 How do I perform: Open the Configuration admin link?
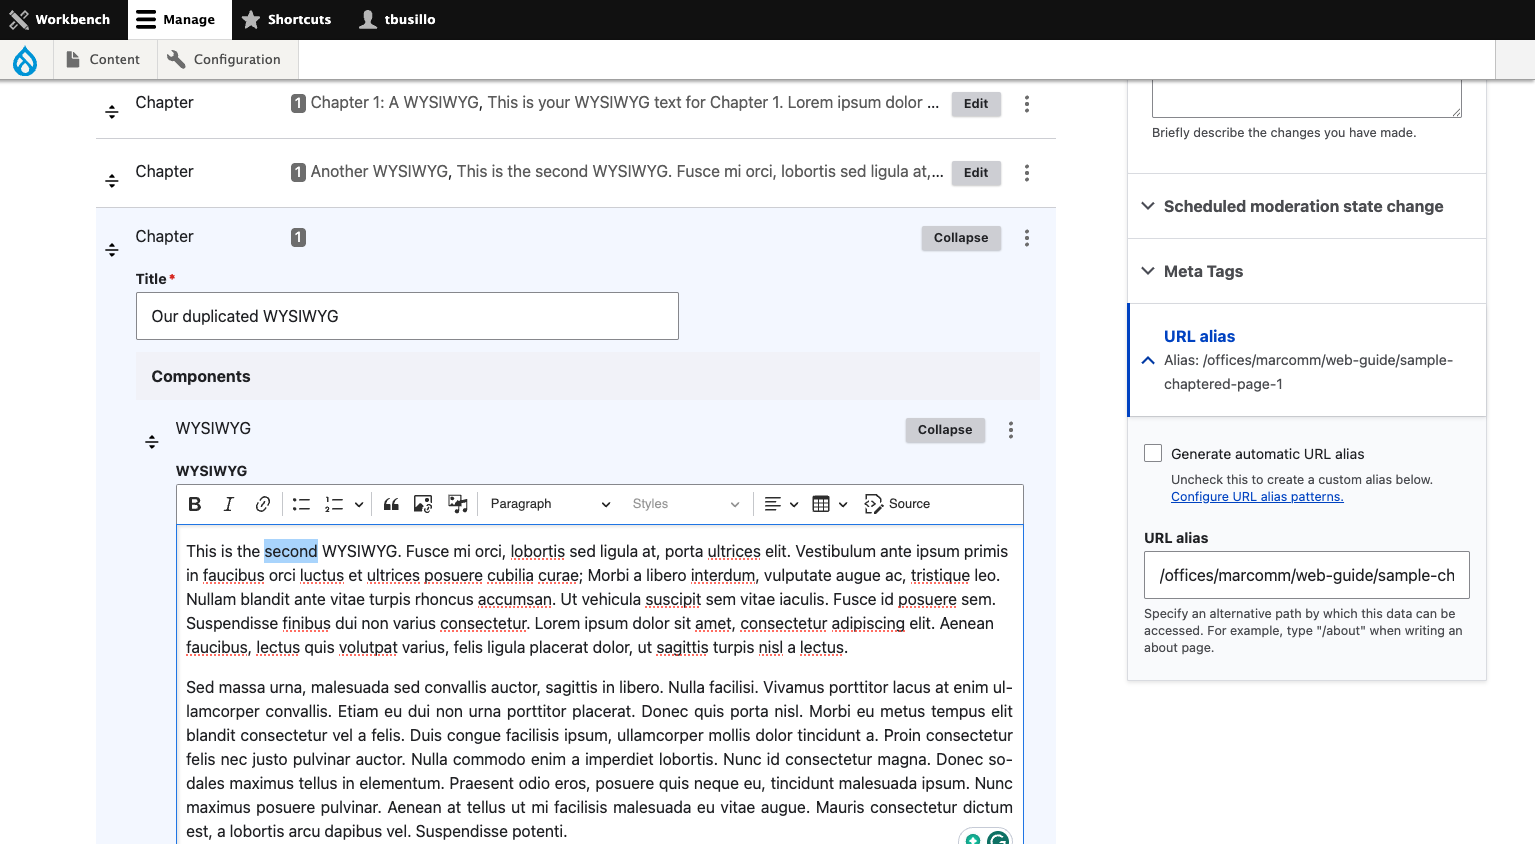click(225, 59)
